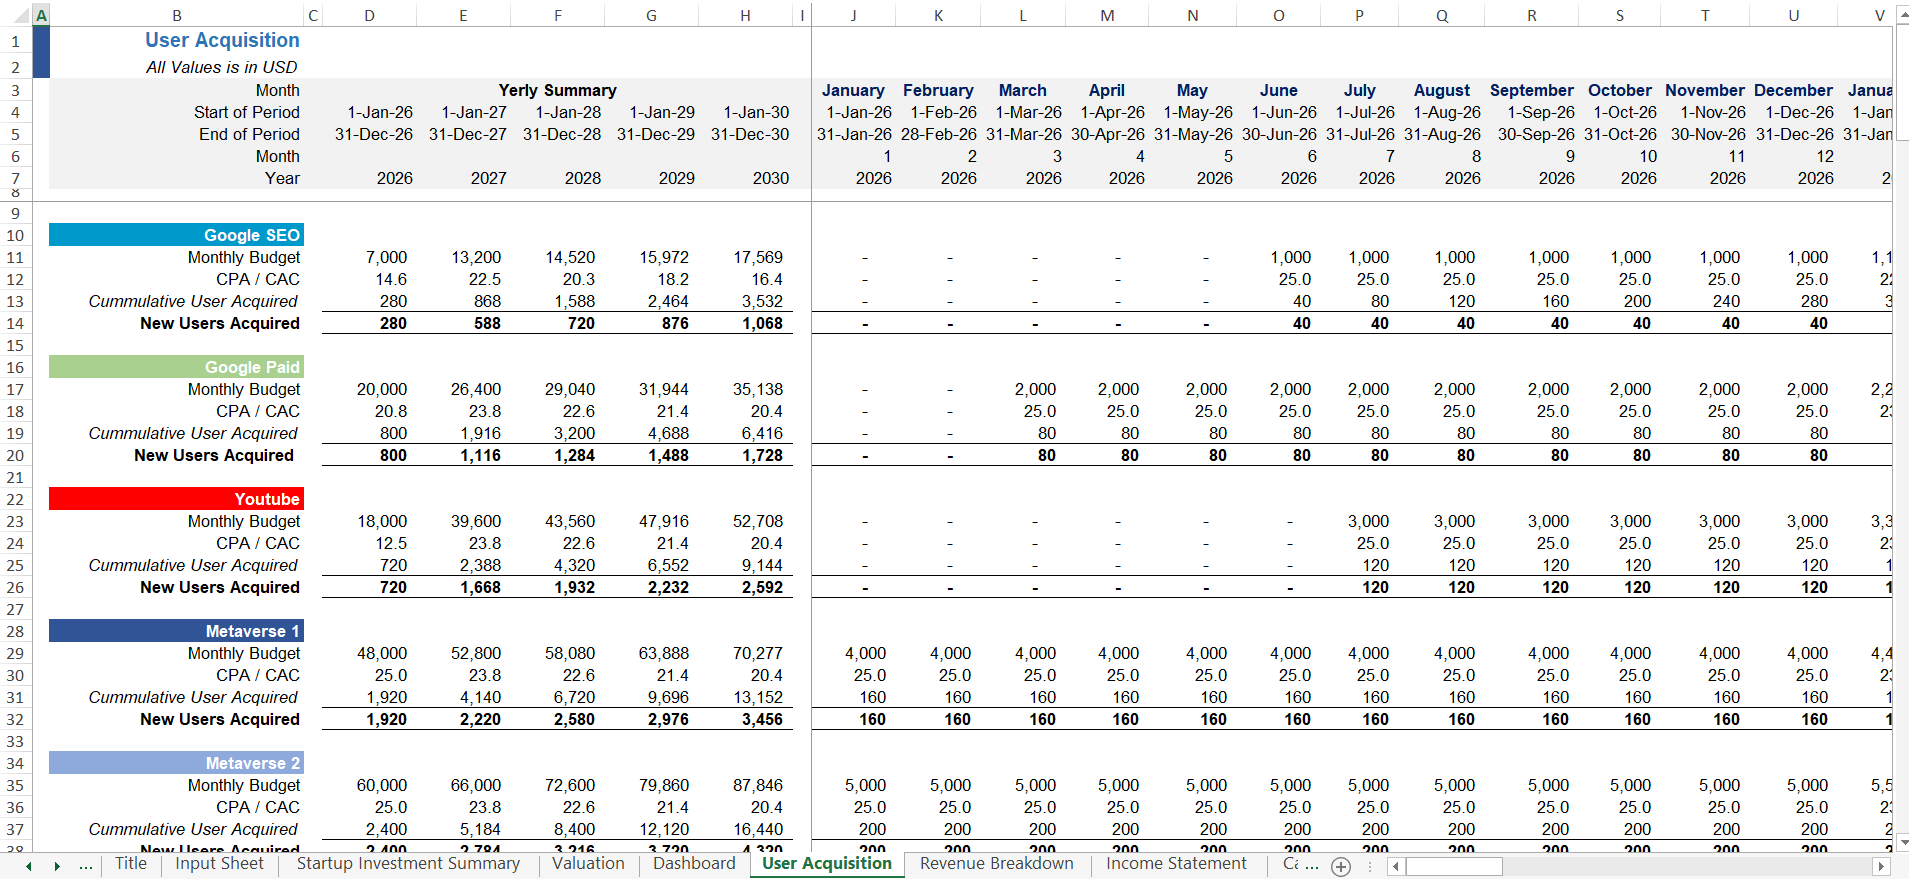
Task: Go to previous sheet using left arrow
Action: pyautogui.click(x=29, y=866)
